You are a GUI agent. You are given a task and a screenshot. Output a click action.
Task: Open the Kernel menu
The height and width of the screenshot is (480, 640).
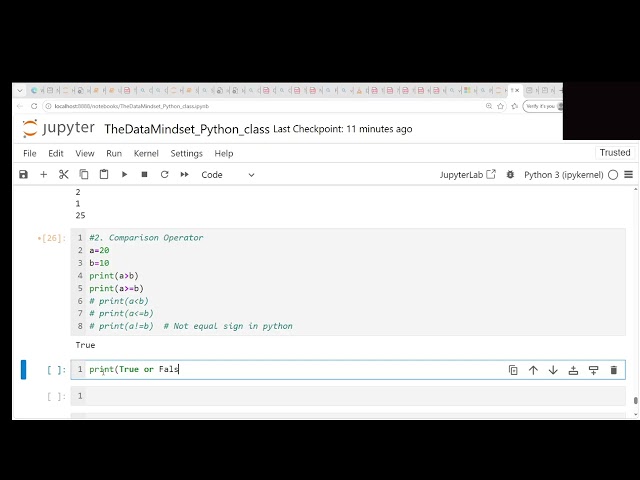coord(146,153)
